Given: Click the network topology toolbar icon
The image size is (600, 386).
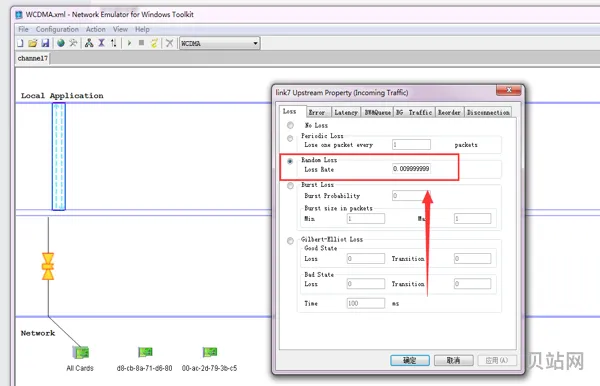Looking at the screenshot, I should pyautogui.click(x=89, y=43).
